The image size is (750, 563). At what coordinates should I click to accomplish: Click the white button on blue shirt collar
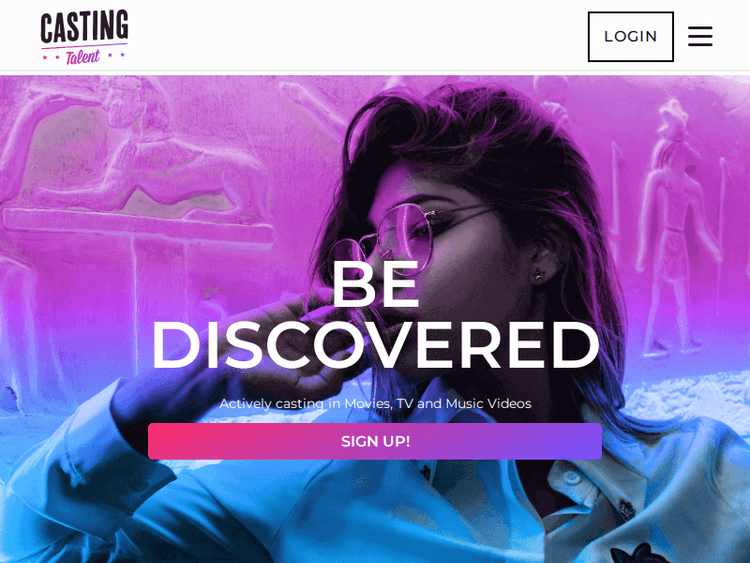pos(570,478)
